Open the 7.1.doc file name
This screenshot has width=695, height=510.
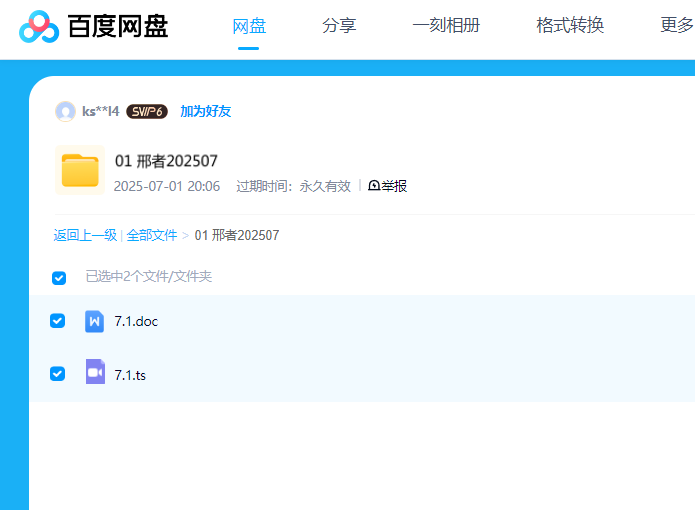[136, 321]
